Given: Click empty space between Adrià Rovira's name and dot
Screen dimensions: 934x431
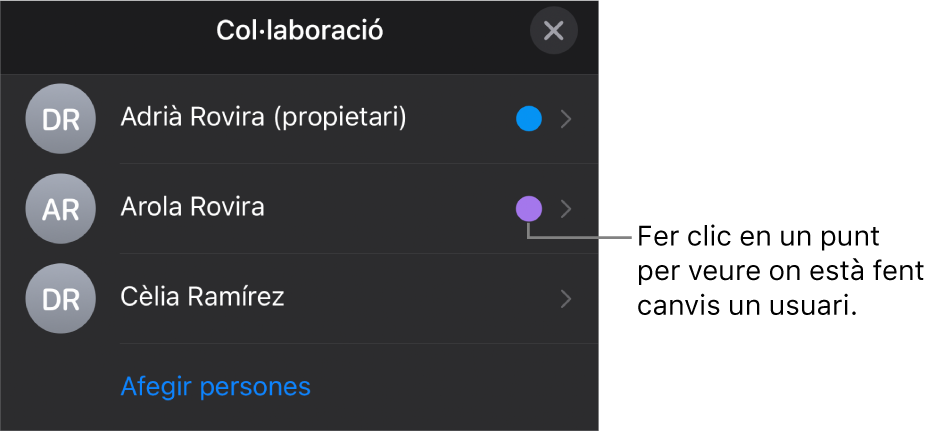Looking at the screenshot, I should tap(460, 119).
